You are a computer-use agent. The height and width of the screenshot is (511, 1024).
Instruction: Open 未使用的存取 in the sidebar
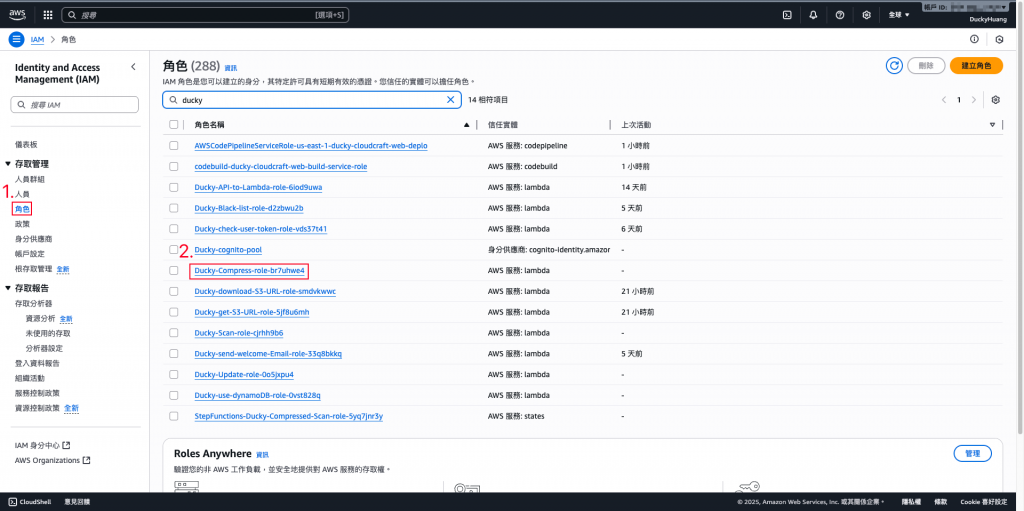(x=48, y=333)
